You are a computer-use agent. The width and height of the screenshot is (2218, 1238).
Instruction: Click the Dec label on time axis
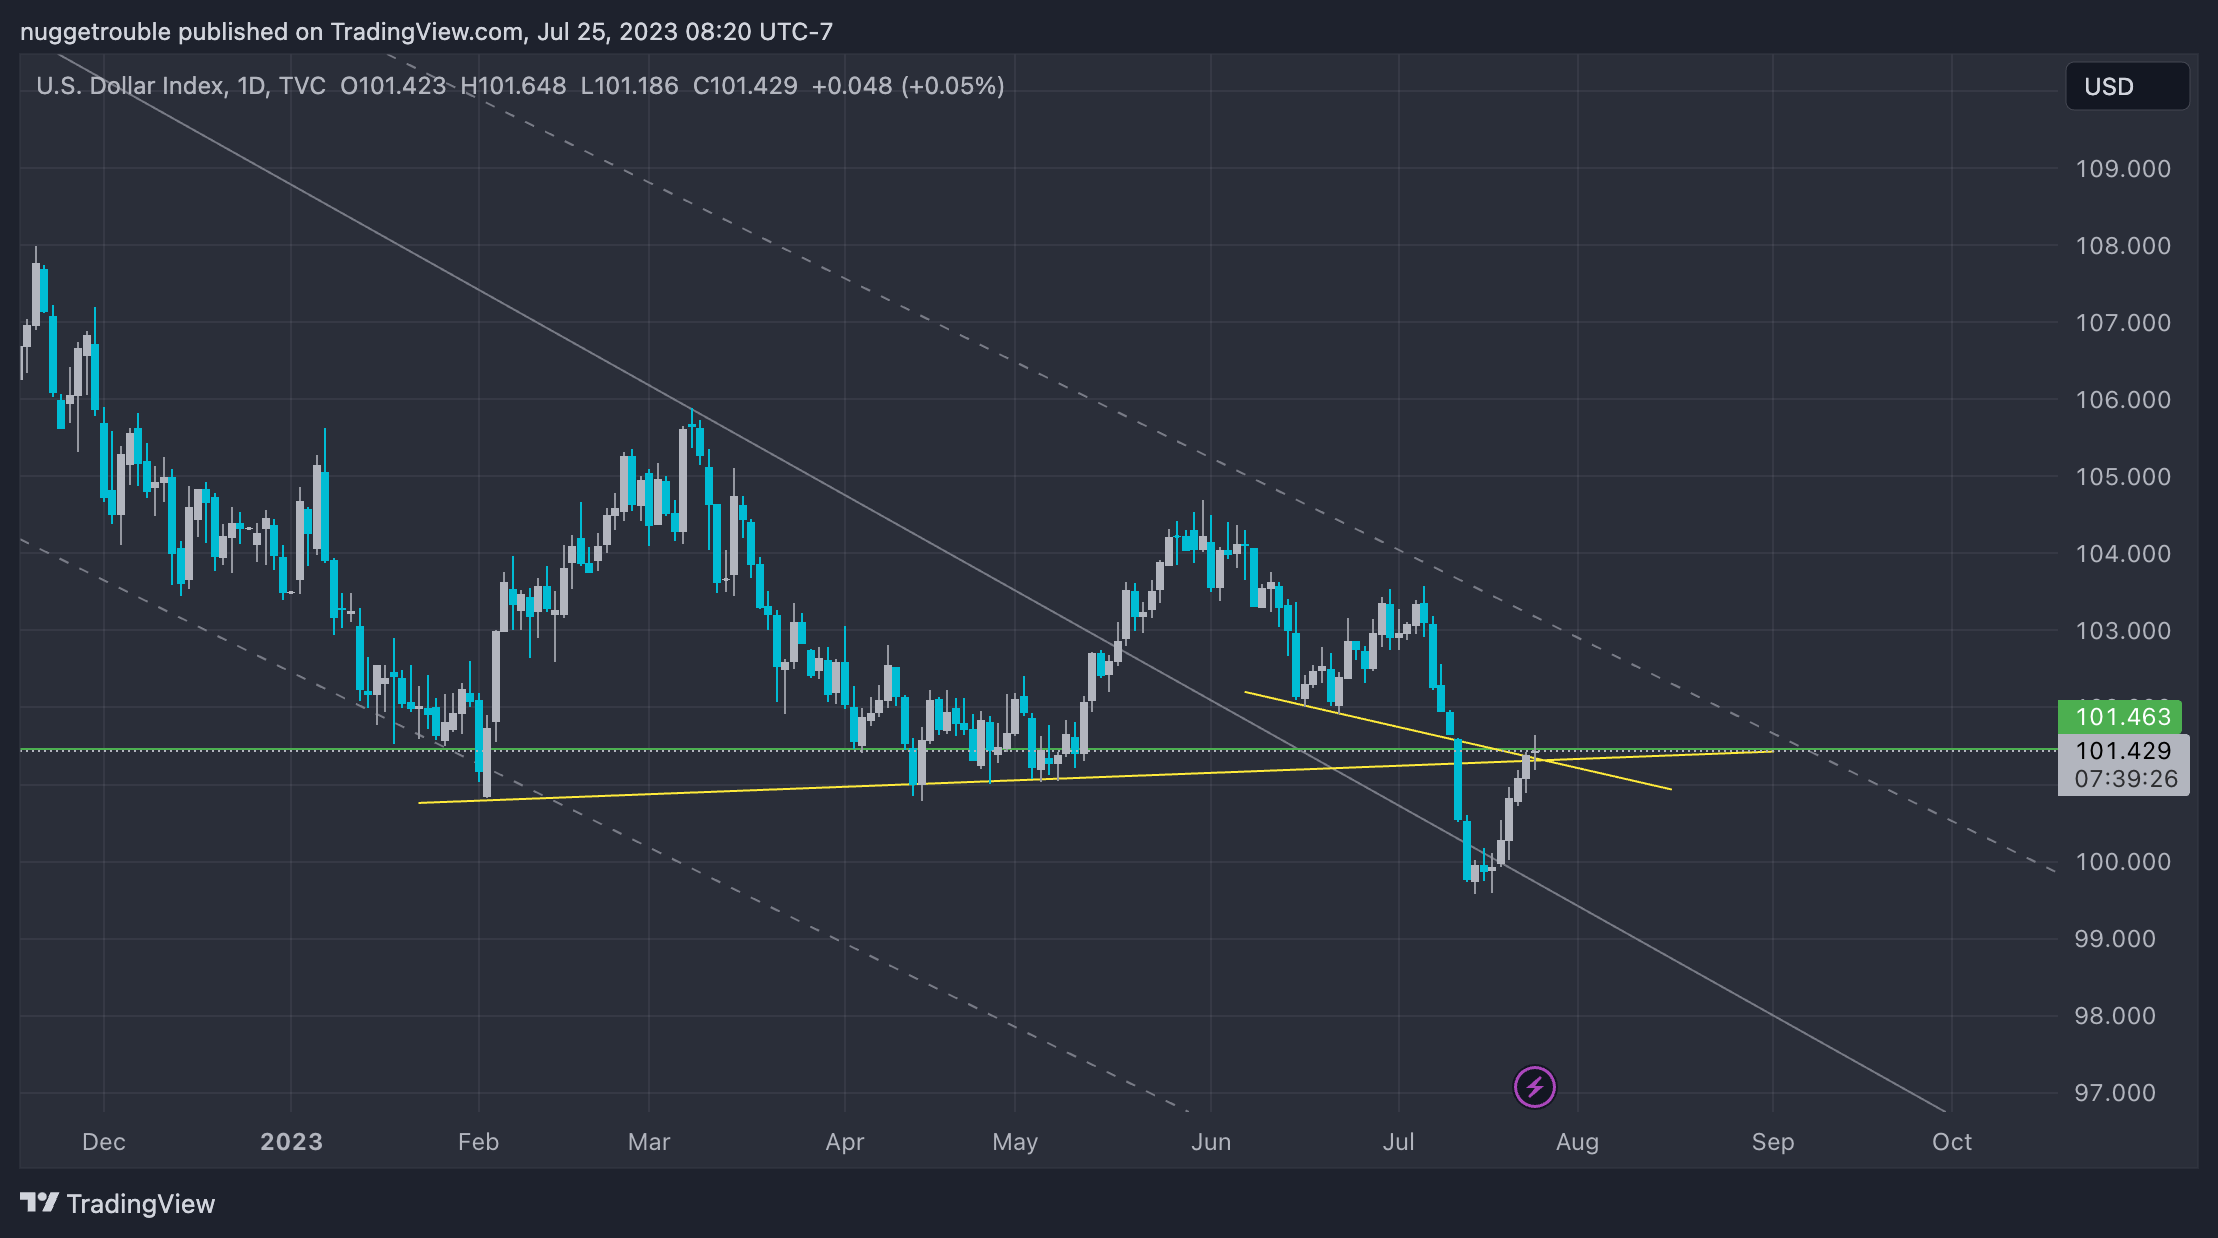click(x=104, y=1142)
